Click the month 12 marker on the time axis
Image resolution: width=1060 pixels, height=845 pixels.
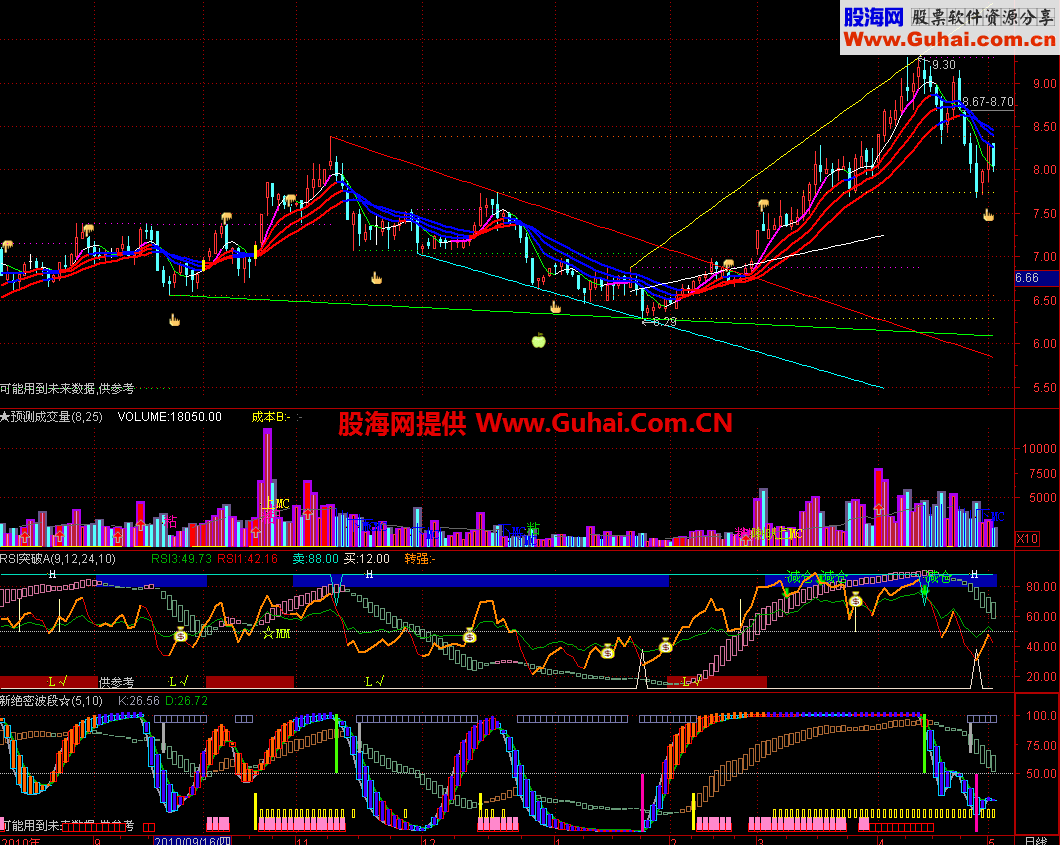tap(428, 840)
